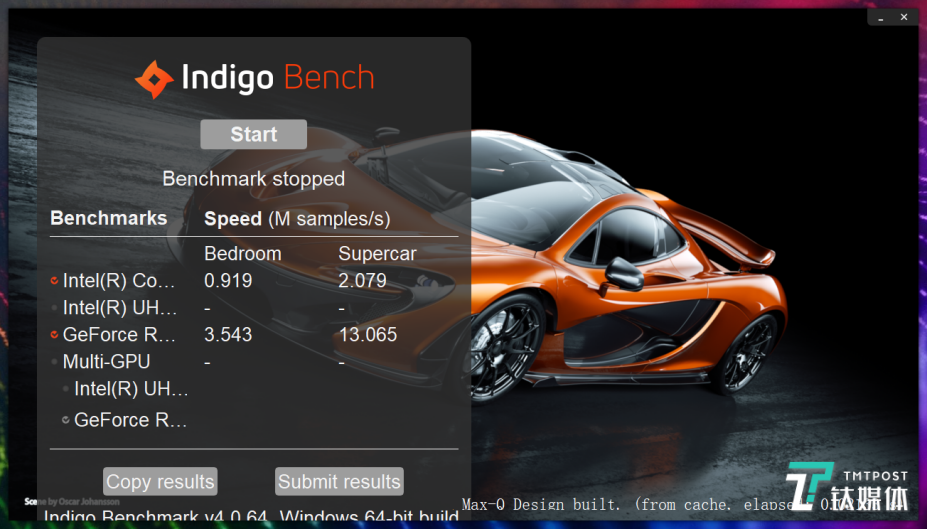Click the Indigo Bench diamond logo icon
927x529 pixels.
click(154, 79)
